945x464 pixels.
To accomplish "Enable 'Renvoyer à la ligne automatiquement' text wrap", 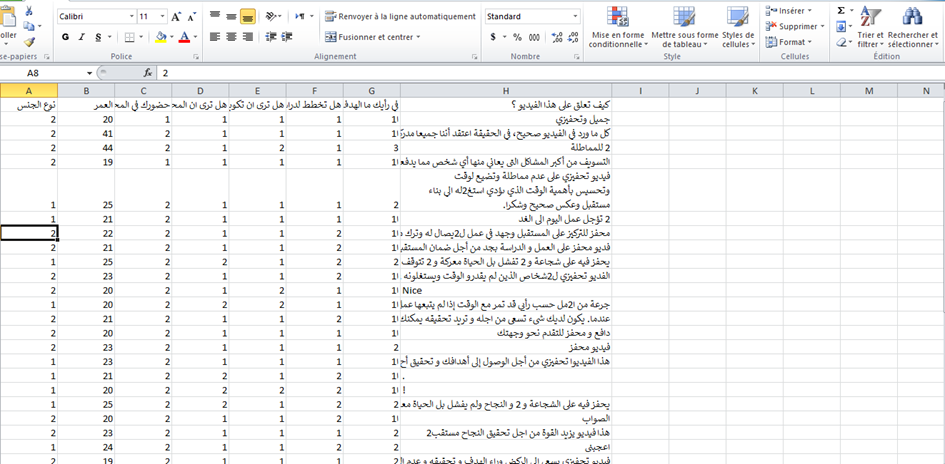I will point(399,17).
